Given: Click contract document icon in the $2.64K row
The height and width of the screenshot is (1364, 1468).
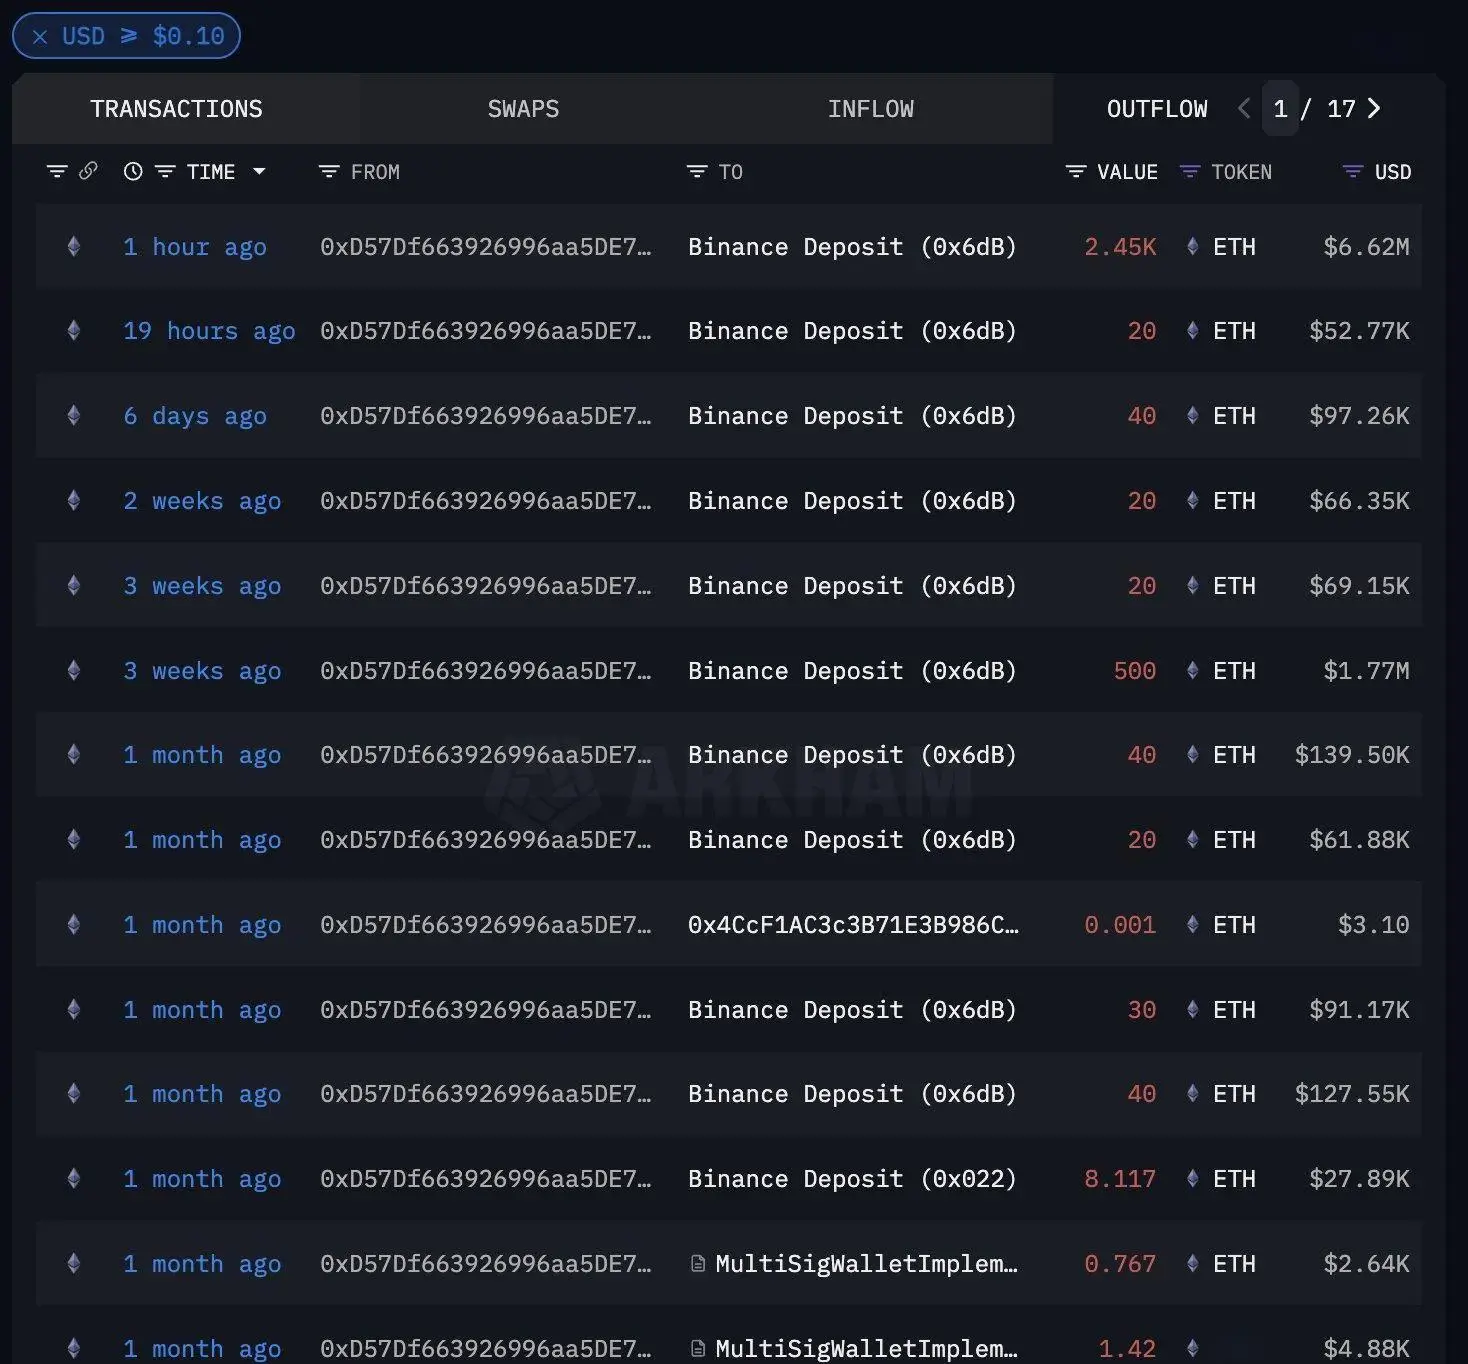Looking at the screenshot, I should coord(698,1264).
